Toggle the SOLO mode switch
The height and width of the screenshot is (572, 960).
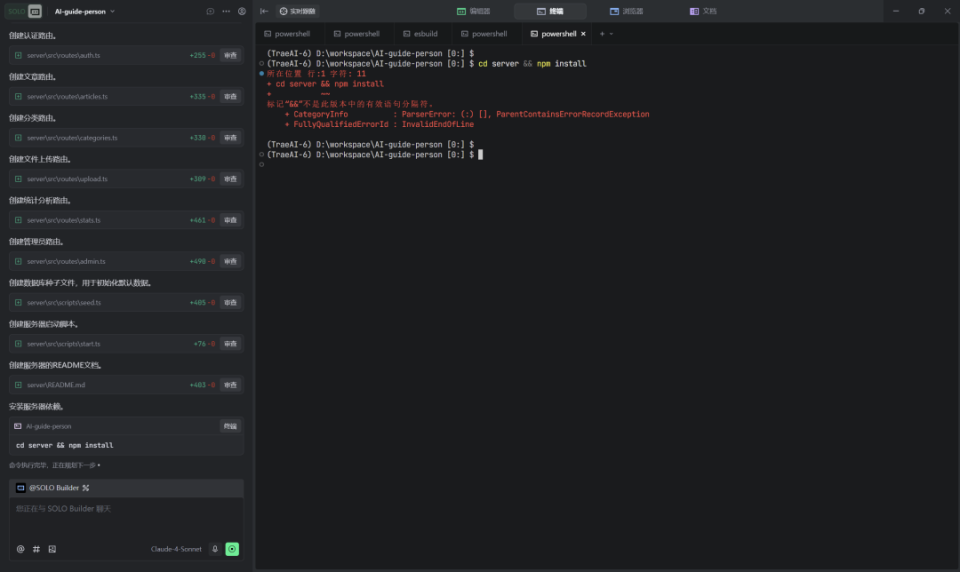tap(25, 11)
